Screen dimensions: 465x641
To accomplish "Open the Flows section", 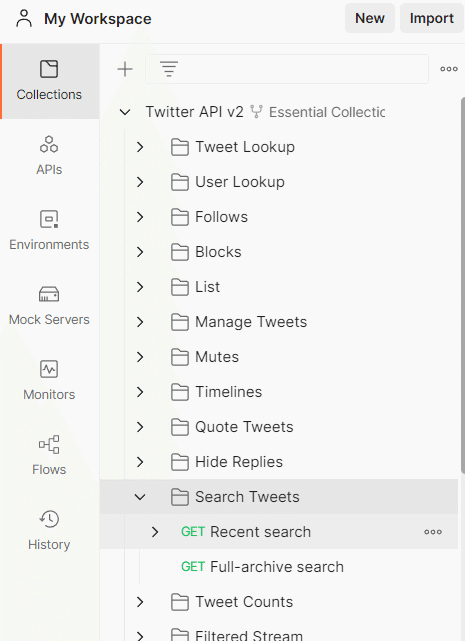I will [x=49, y=455].
